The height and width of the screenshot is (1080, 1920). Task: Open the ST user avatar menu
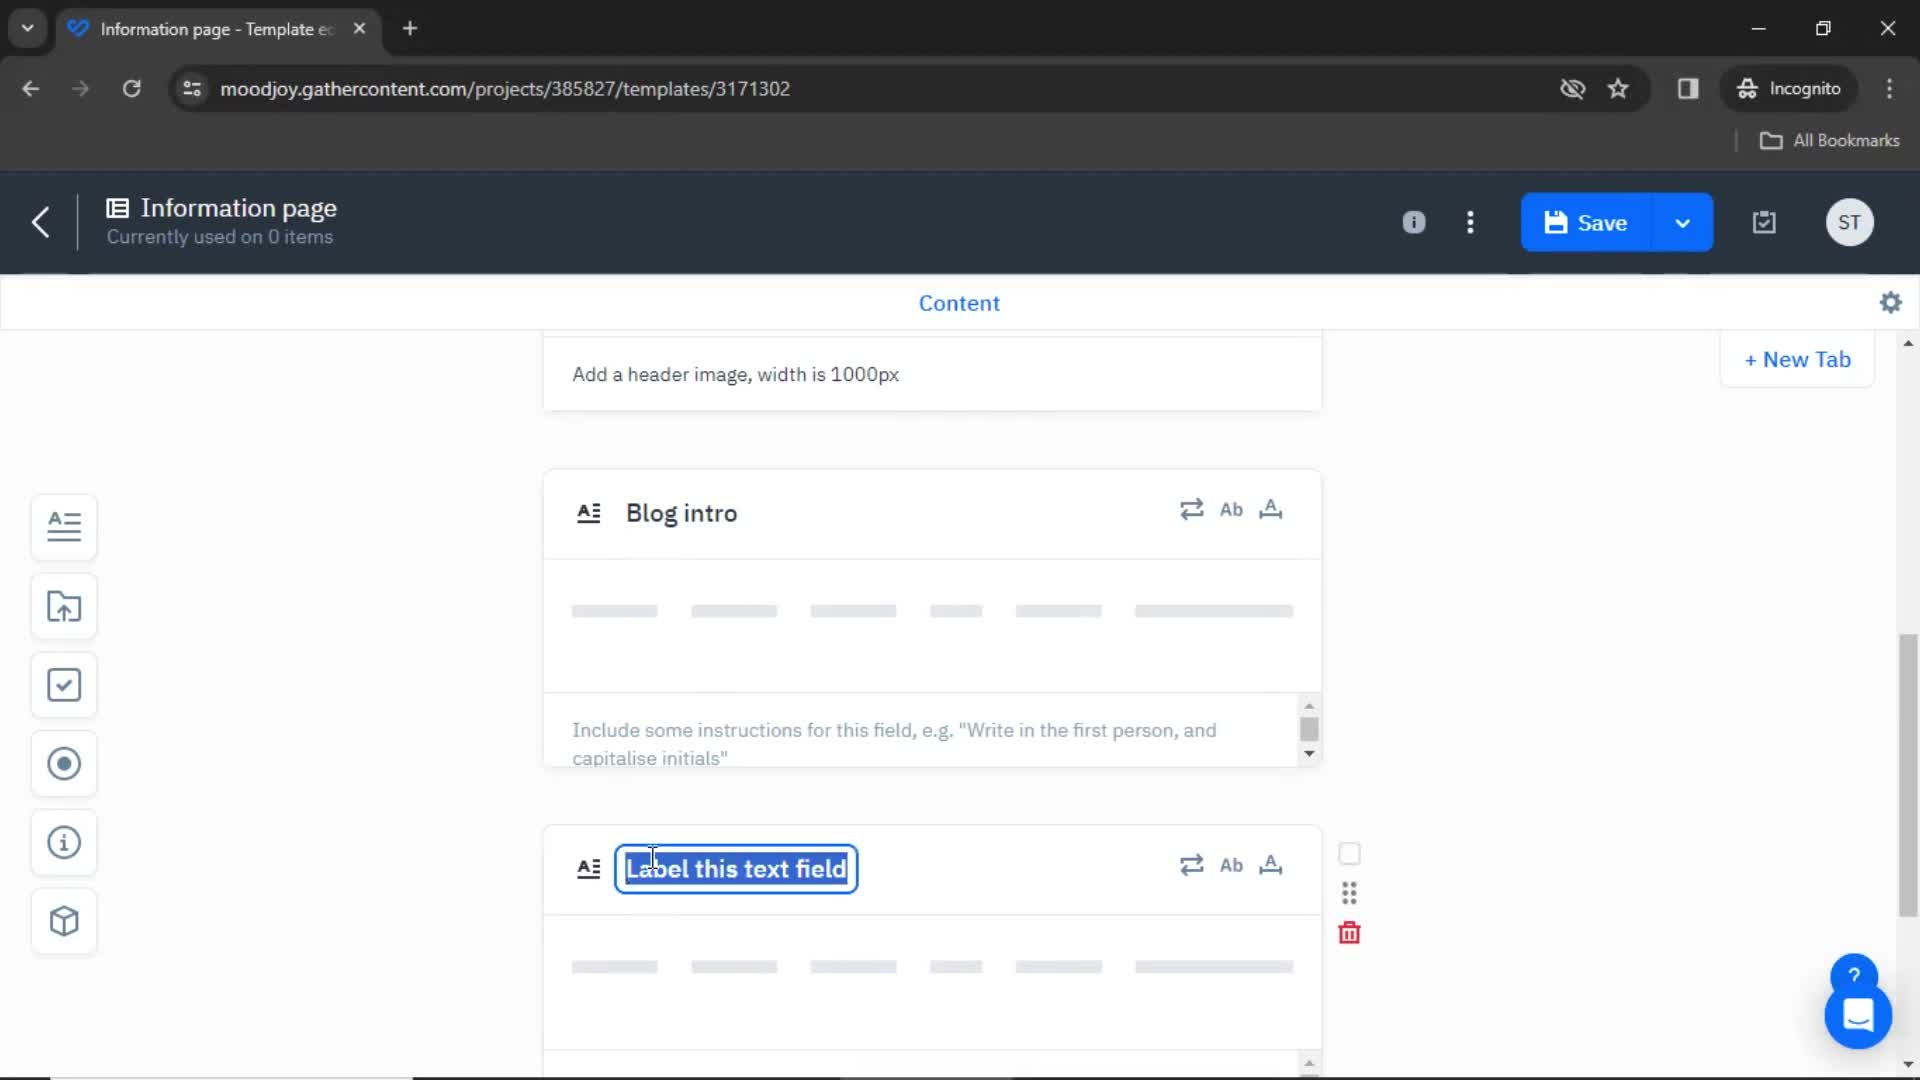pos(1849,222)
